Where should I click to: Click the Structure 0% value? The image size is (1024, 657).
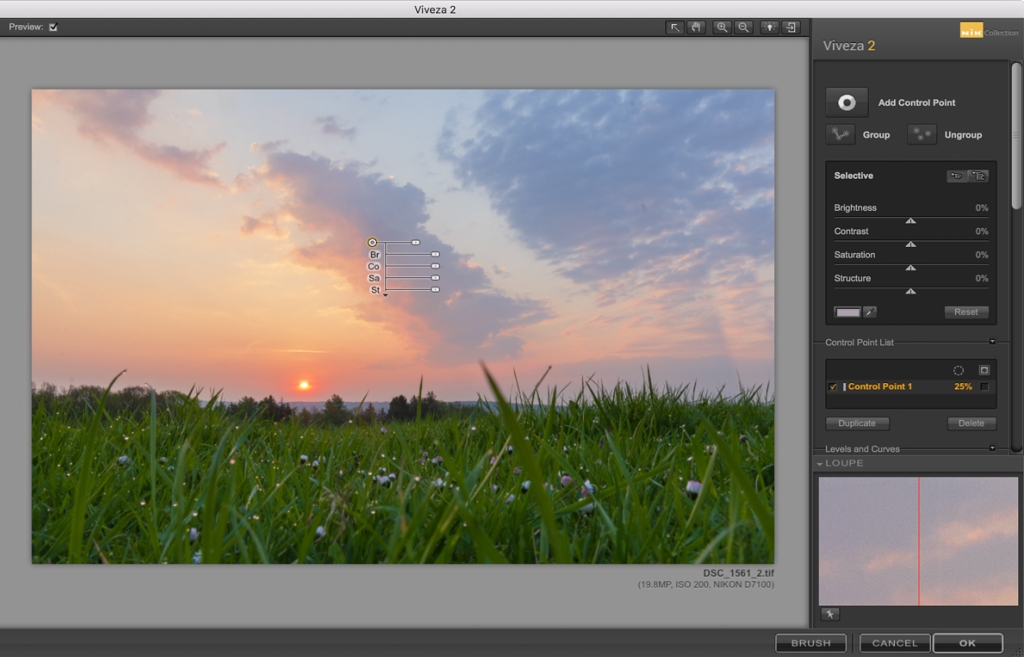[x=982, y=278]
